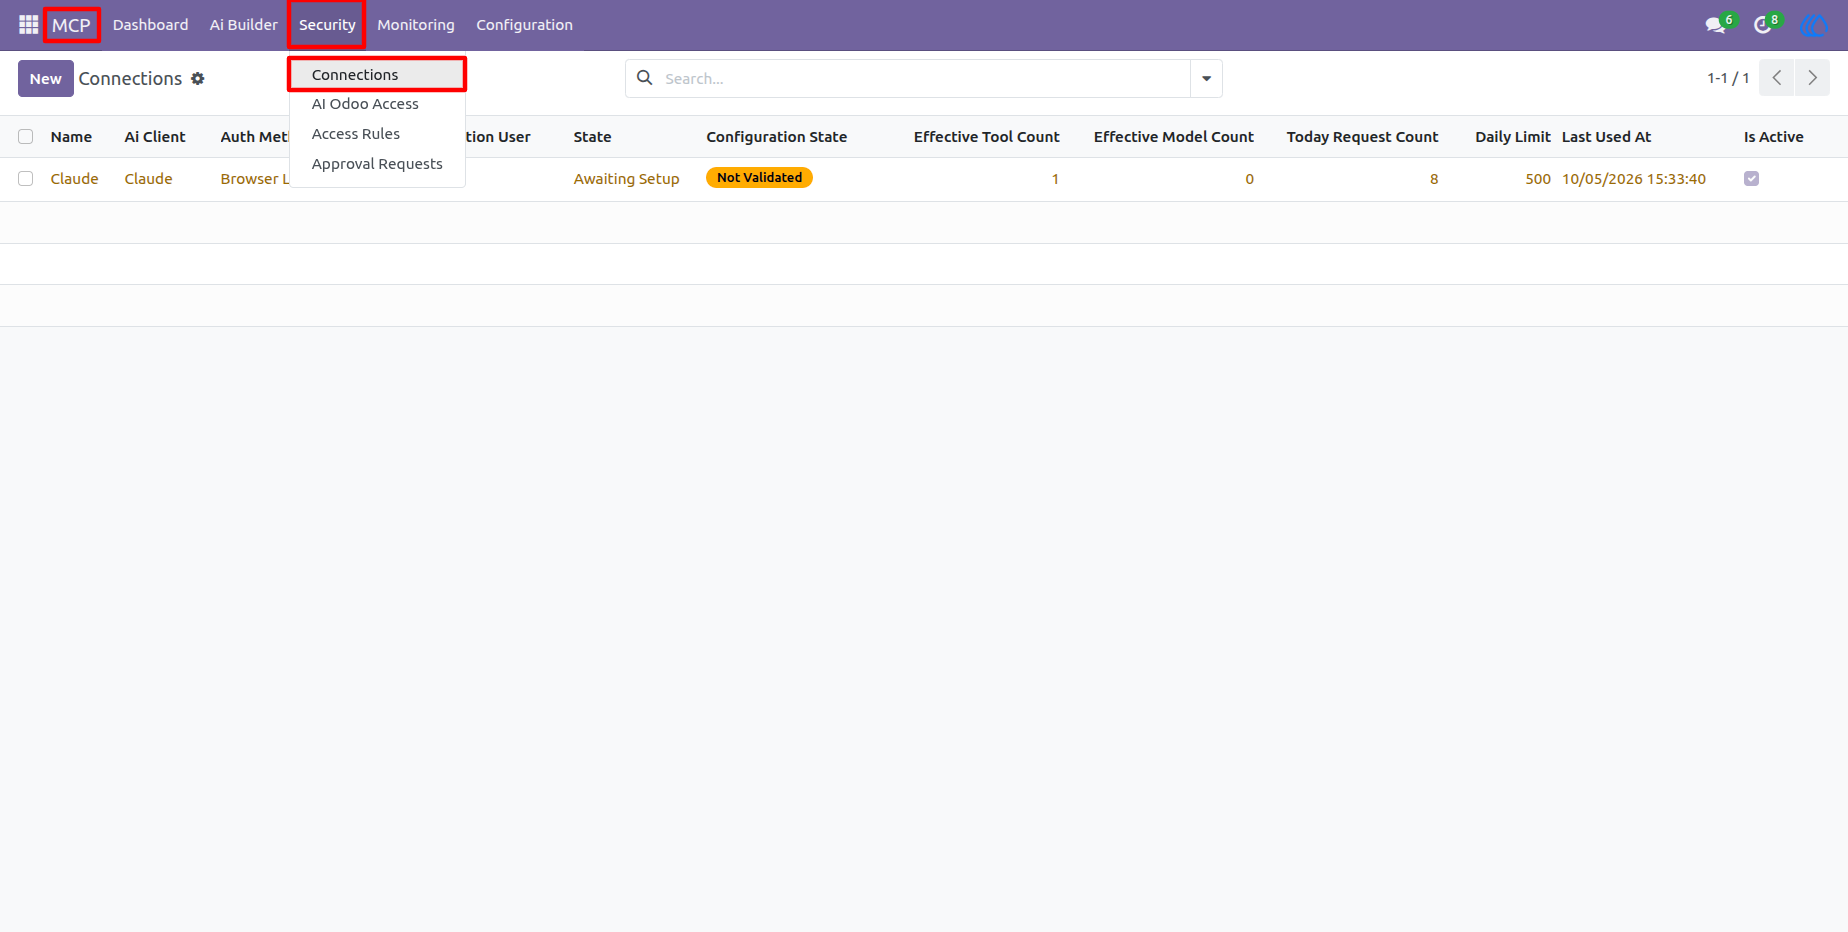Viewport: 1848px width, 932px height.
Task: Open Approval Requests menu entry
Action: pyautogui.click(x=377, y=164)
